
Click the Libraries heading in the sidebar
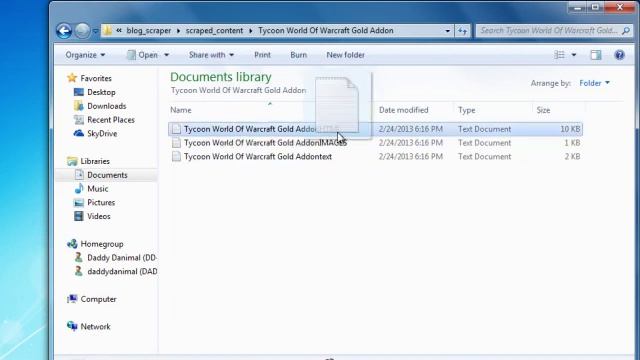coord(95,161)
